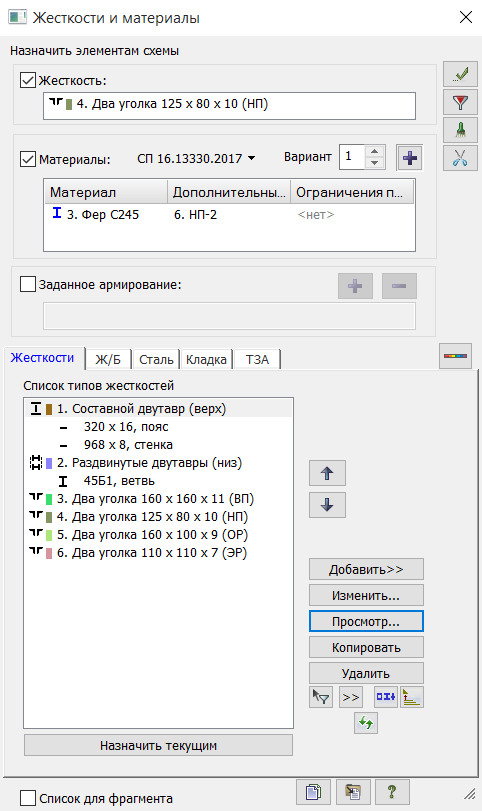The width and height of the screenshot is (482, 811).
Task: Increase the Вариант value with the up arrow
Action: [374, 152]
